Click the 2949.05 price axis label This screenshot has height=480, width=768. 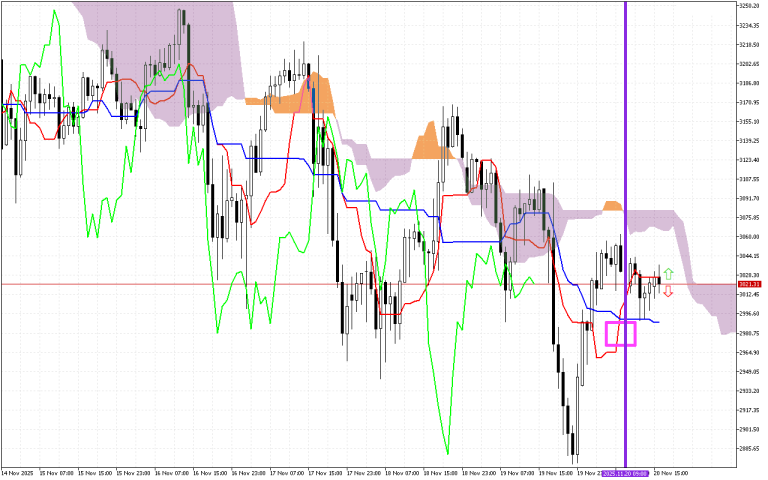[749, 371]
